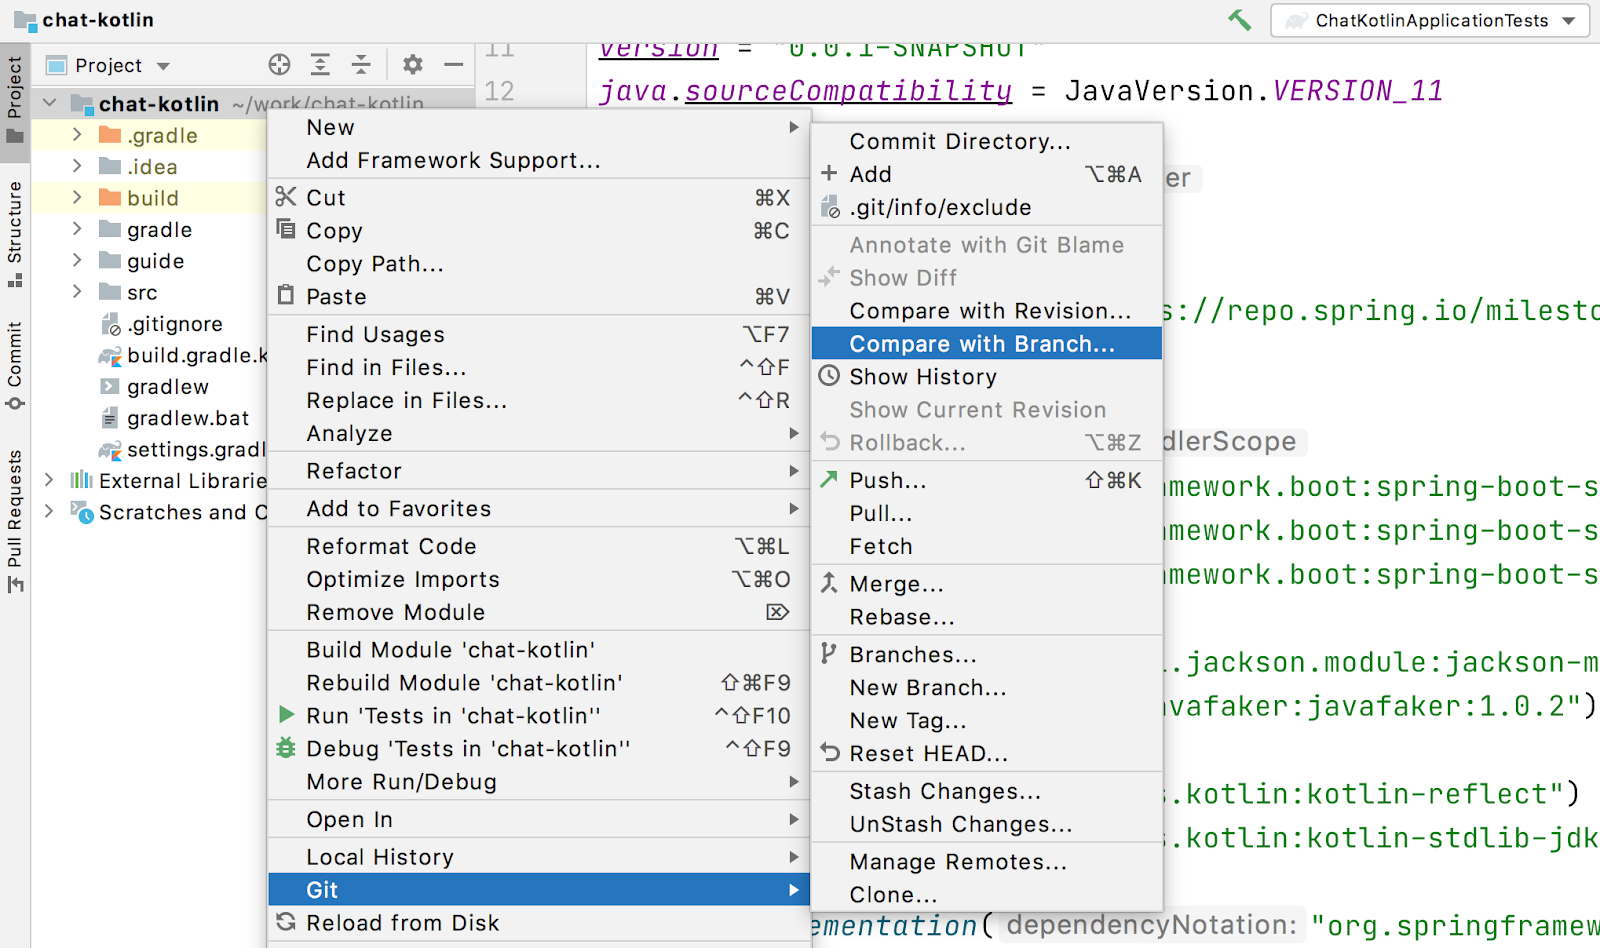Open the Structure tool window tab
The height and width of the screenshot is (948, 1600).
tap(15, 233)
